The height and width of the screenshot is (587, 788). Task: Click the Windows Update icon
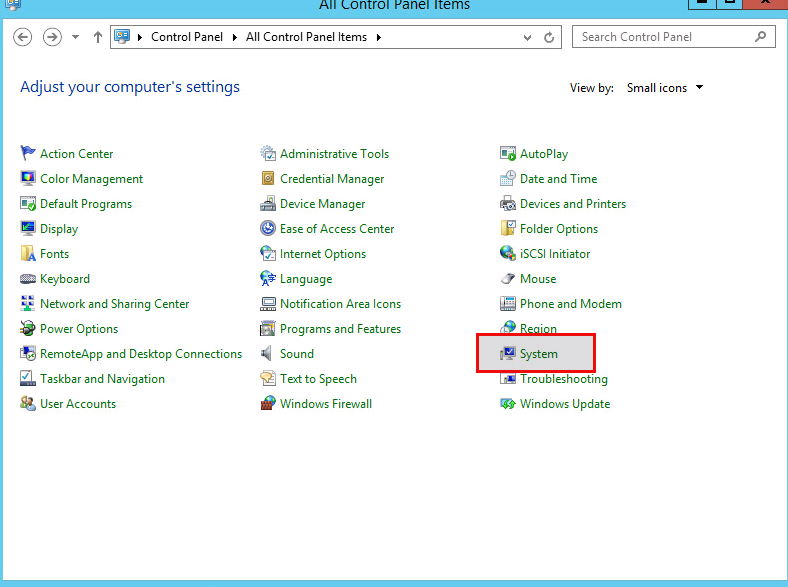click(508, 404)
